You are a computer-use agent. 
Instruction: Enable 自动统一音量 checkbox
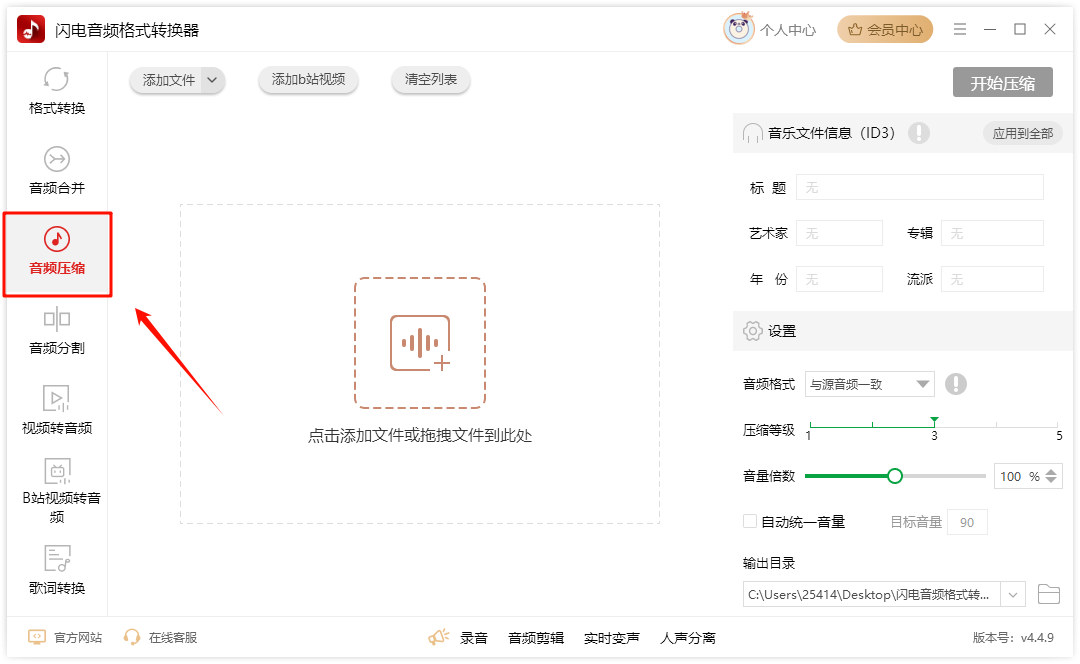point(750,521)
